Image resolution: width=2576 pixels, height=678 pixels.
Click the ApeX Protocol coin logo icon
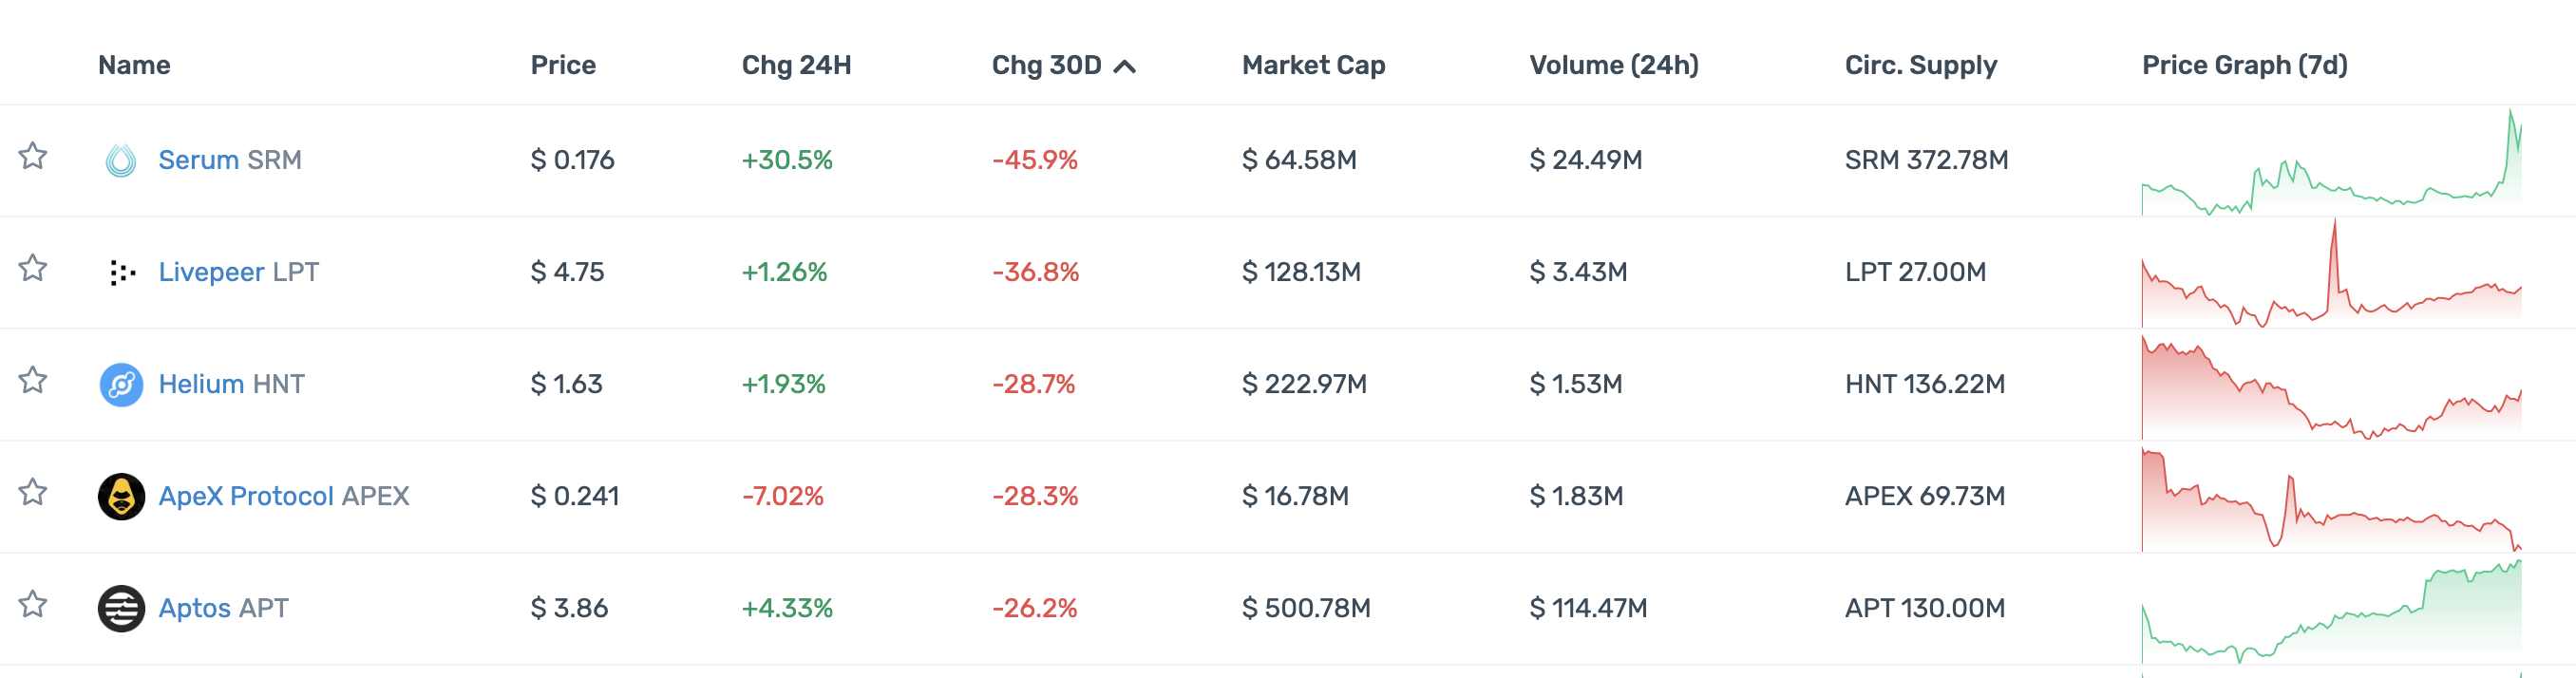point(121,496)
